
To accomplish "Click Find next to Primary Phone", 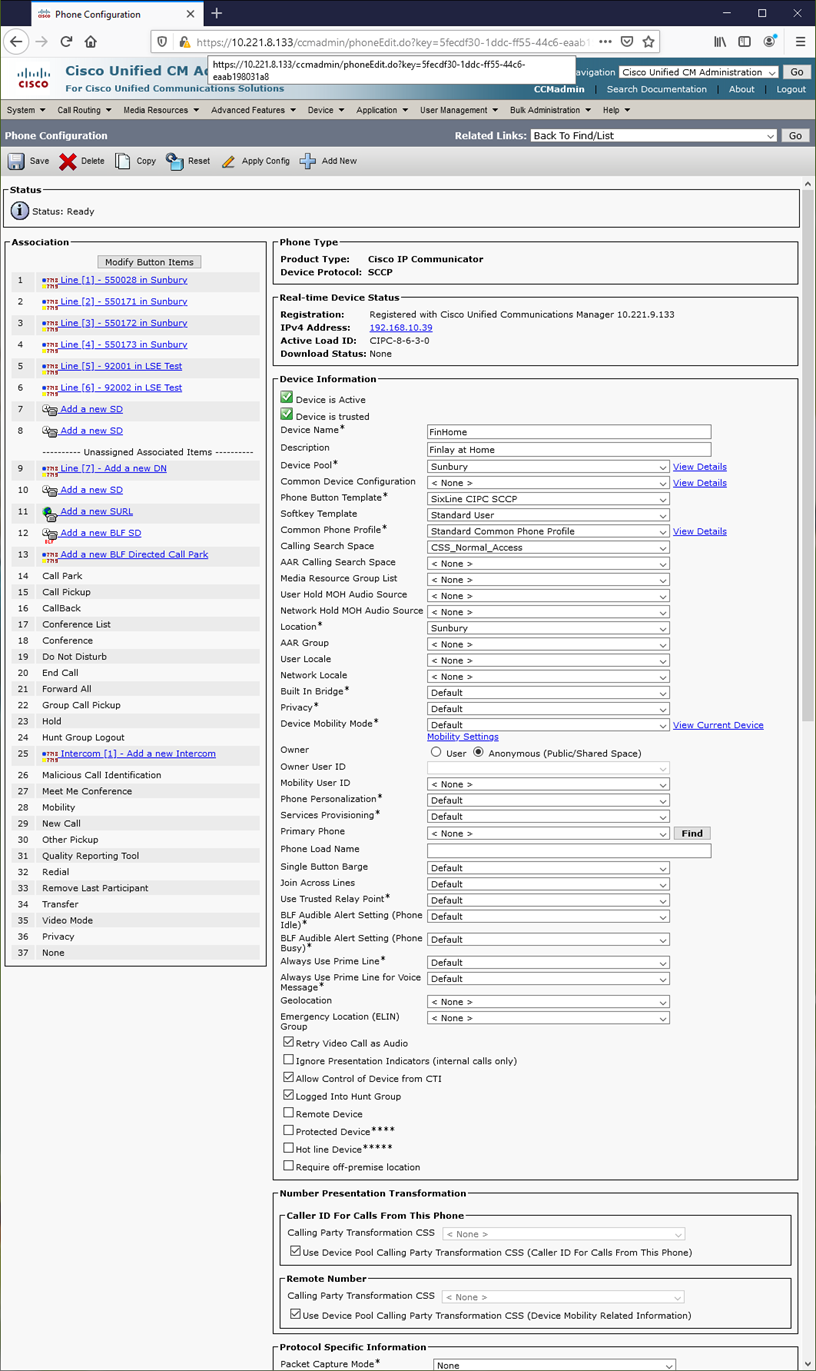I will pyautogui.click(x=692, y=833).
